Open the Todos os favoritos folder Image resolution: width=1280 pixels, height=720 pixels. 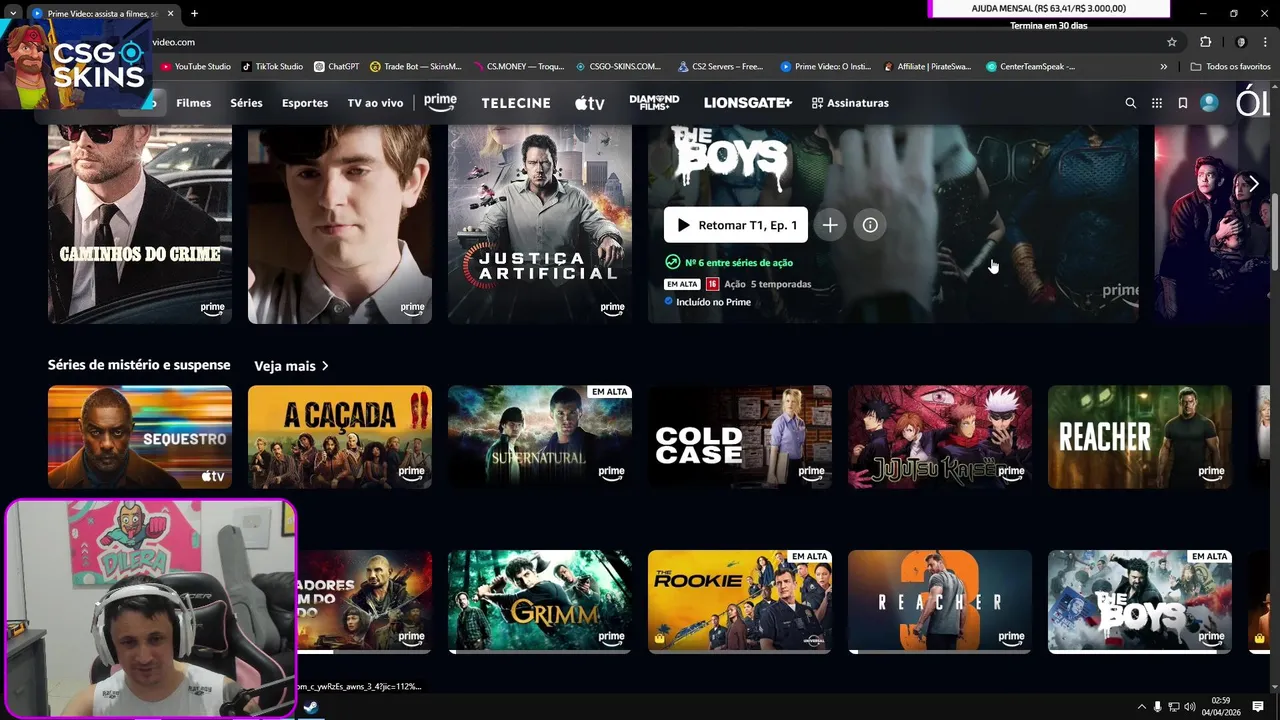tap(1231, 67)
